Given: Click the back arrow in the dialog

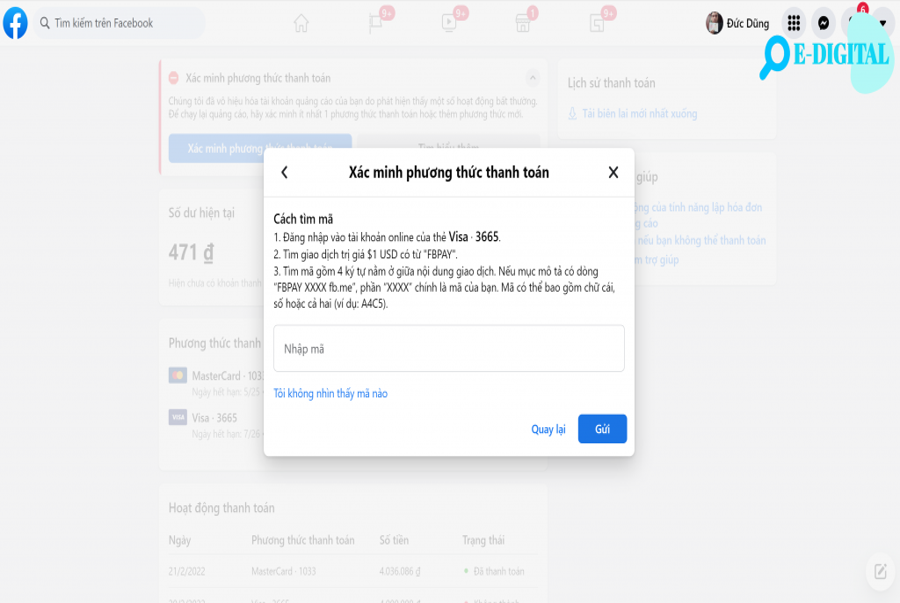Looking at the screenshot, I should (284, 172).
